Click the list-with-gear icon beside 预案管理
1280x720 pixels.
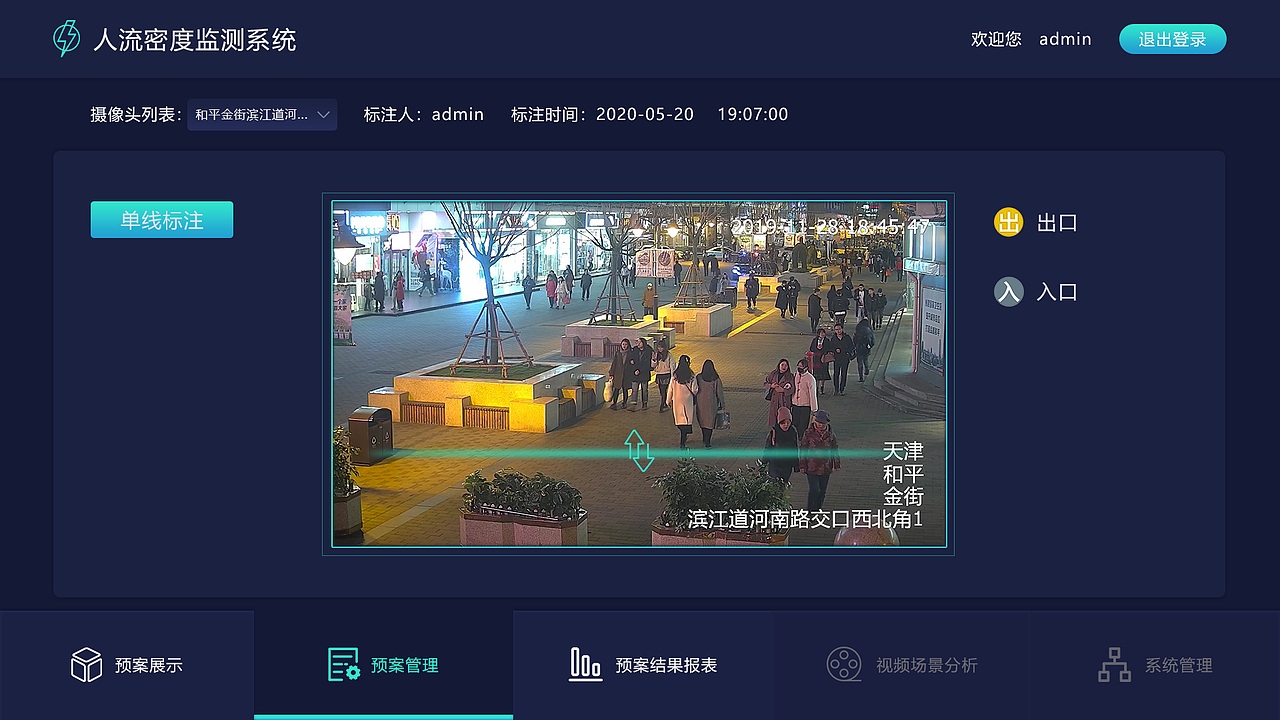342,663
